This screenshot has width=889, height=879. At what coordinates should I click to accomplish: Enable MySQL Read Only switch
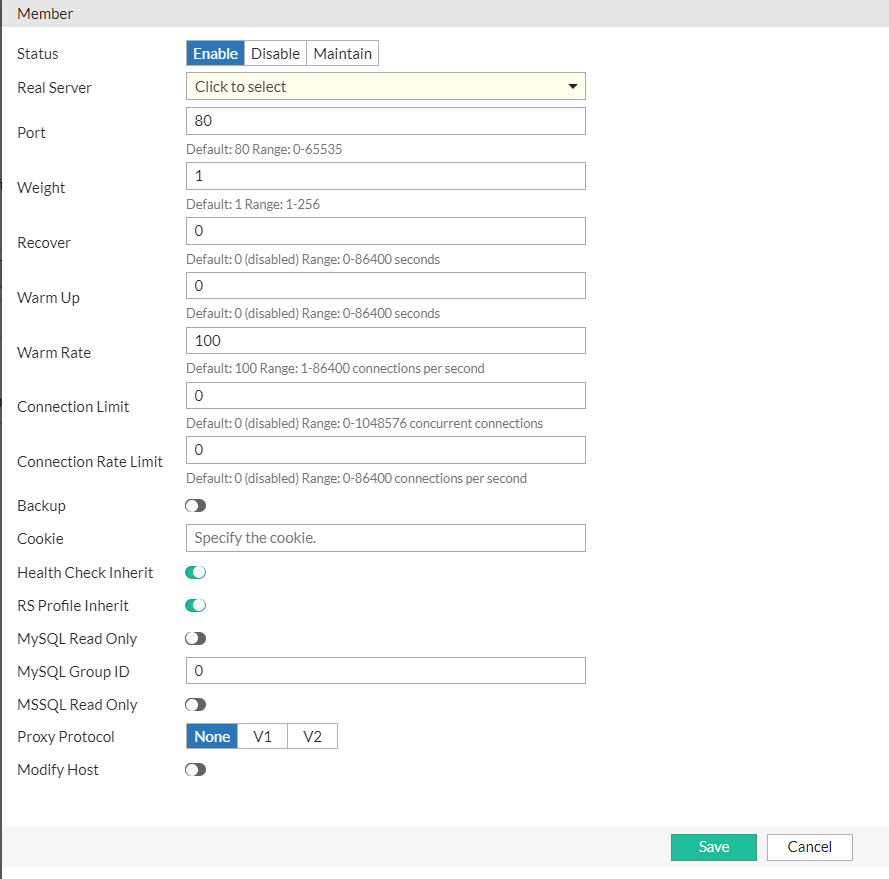click(x=196, y=639)
